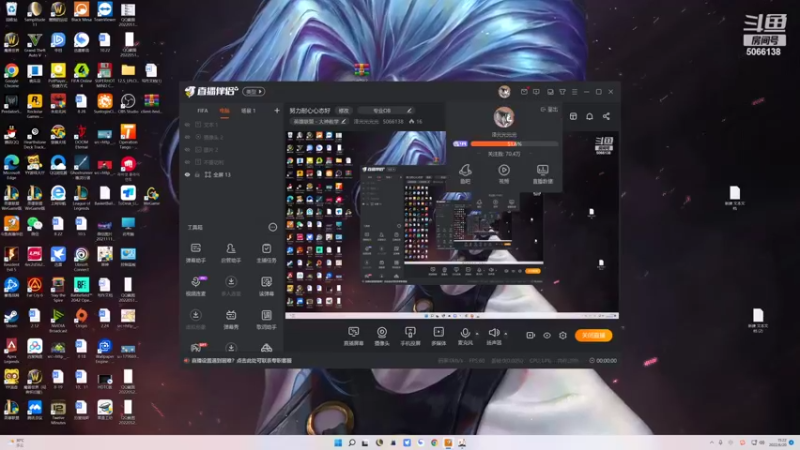Select the active orange scene tab

point(224,111)
